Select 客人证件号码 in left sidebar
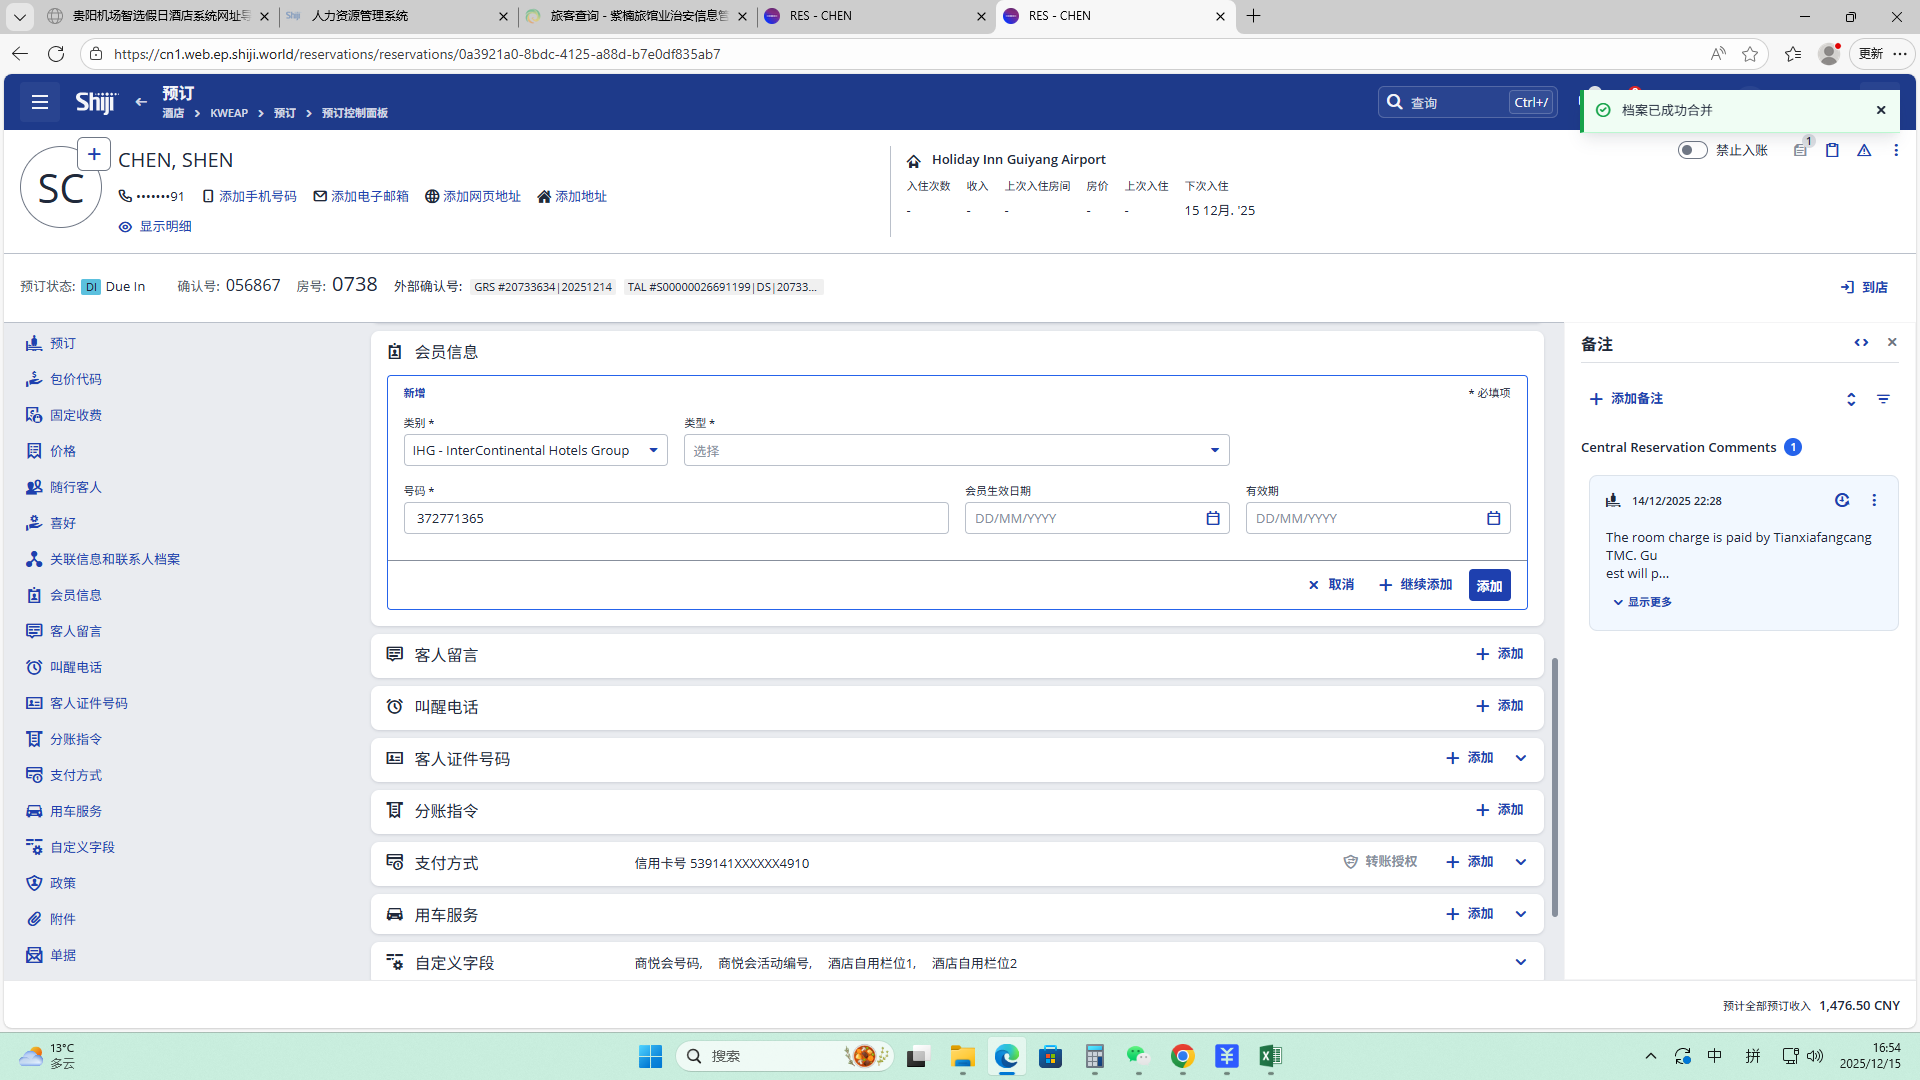This screenshot has width=1920, height=1080. (88, 703)
